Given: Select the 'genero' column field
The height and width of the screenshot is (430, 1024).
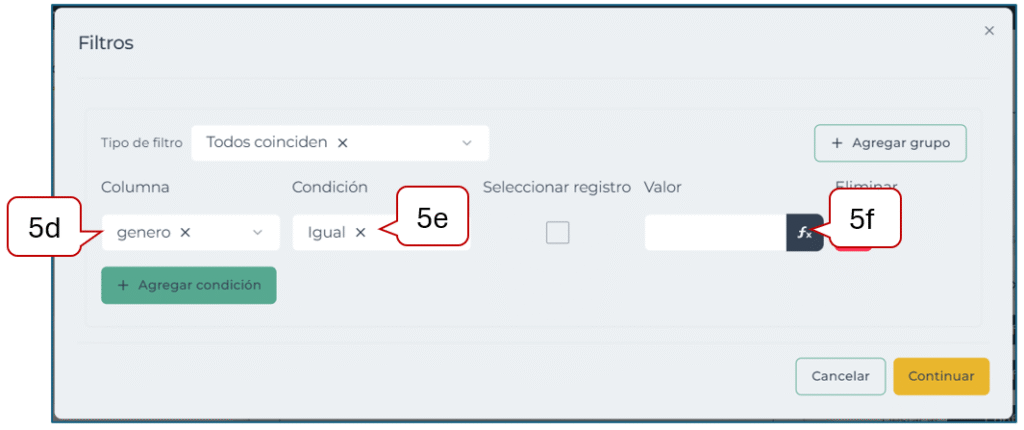Looking at the screenshot, I should tap(143, 232).
